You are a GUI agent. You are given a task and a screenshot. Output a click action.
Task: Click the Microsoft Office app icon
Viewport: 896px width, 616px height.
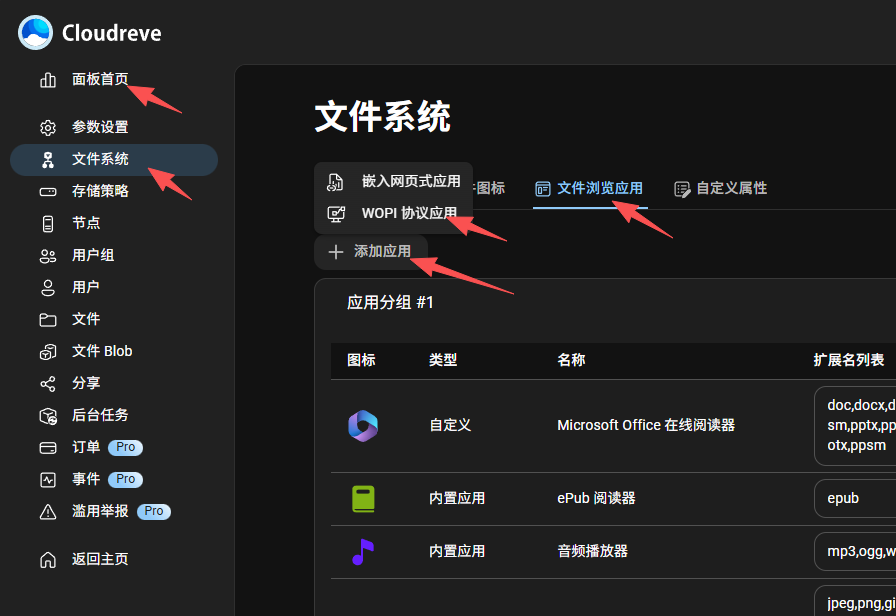(x=362, y=424)
